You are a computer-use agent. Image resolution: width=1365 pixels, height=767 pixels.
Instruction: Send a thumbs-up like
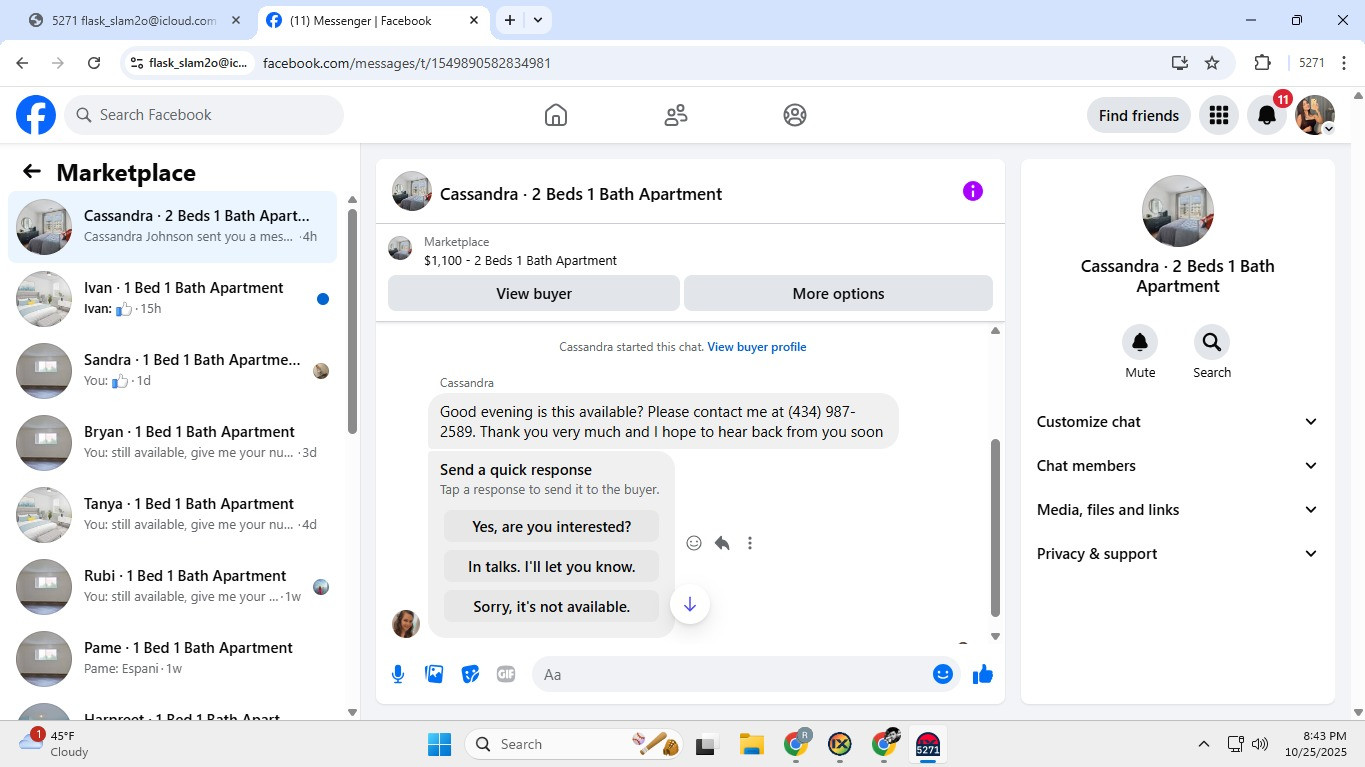983,674
